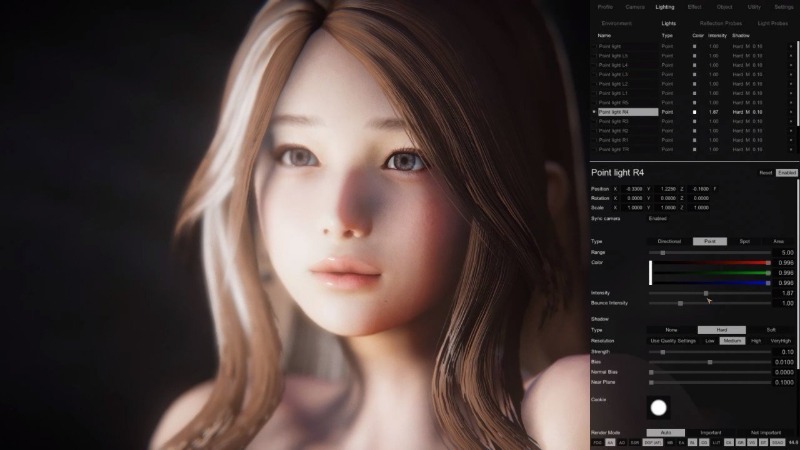Viewport: 800px width, 450px height.
Task: Select Point light R5 in the list
Action: pyautogui.click(x=628, y=103)
